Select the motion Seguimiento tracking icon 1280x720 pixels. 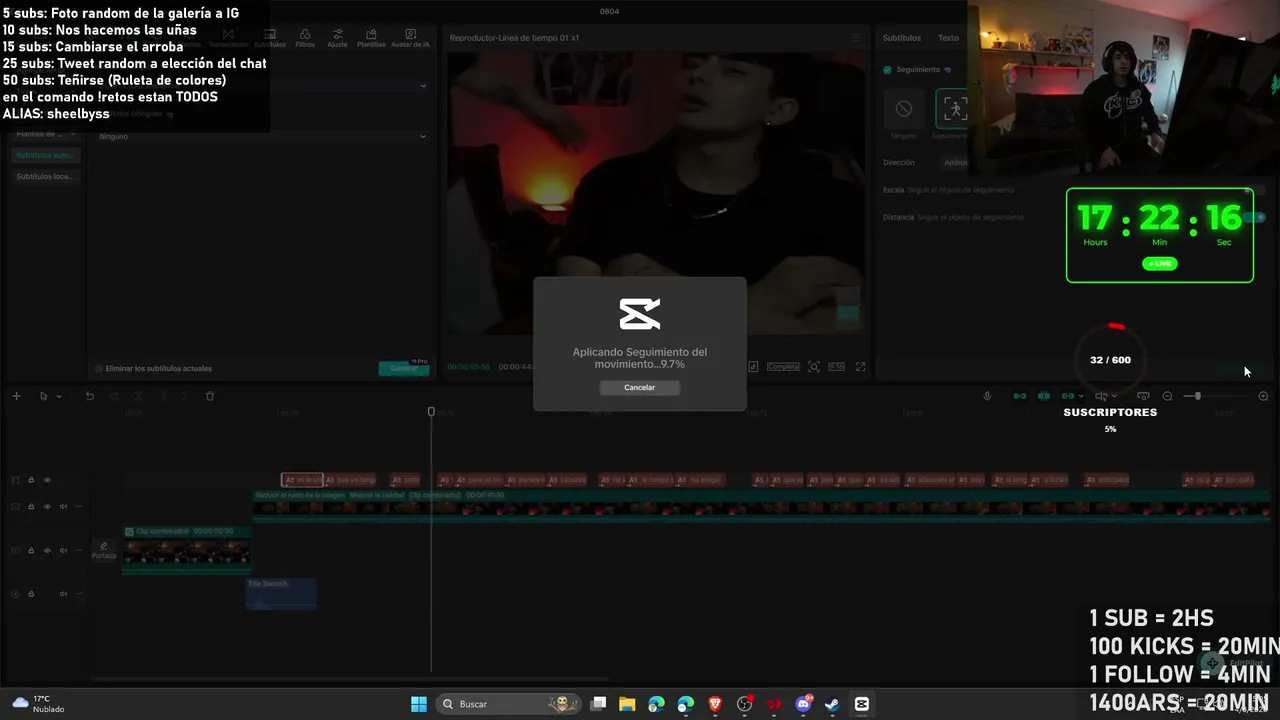[x=951, y=109]
